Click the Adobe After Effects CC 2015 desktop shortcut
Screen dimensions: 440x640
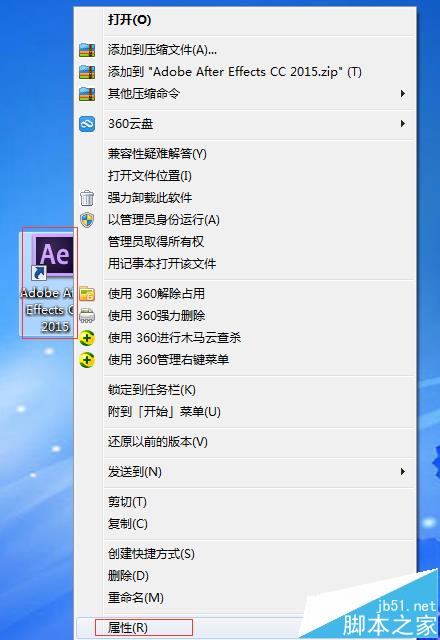[48, 283]
